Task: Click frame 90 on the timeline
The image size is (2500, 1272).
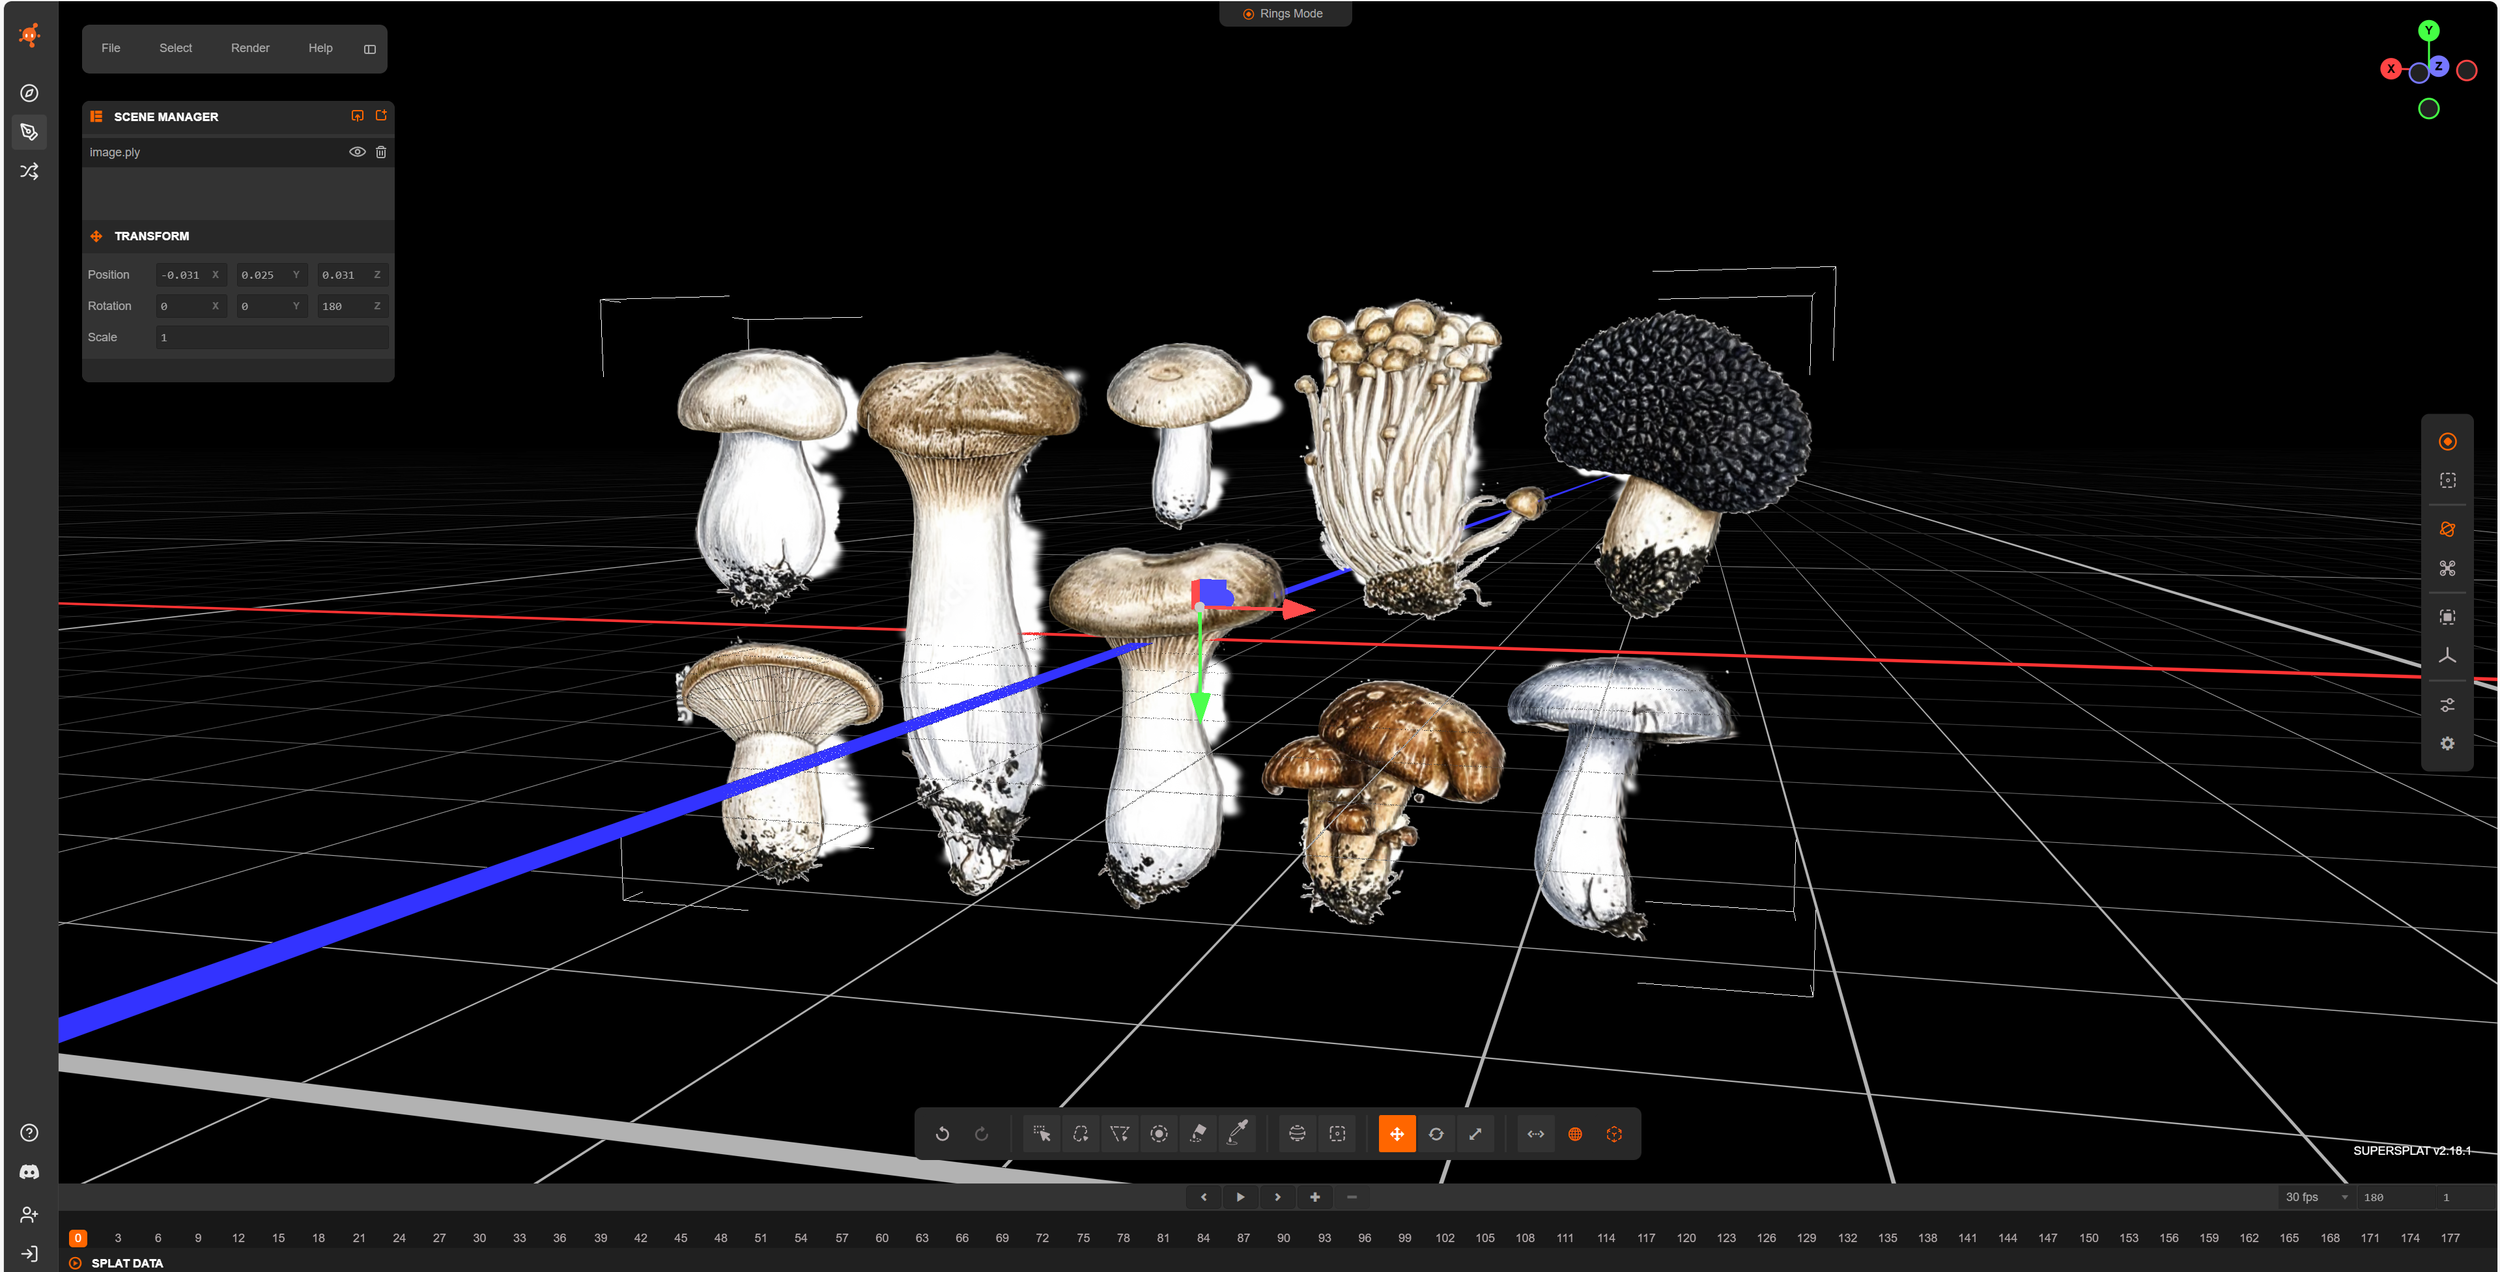Action: coord(1283,1238)
